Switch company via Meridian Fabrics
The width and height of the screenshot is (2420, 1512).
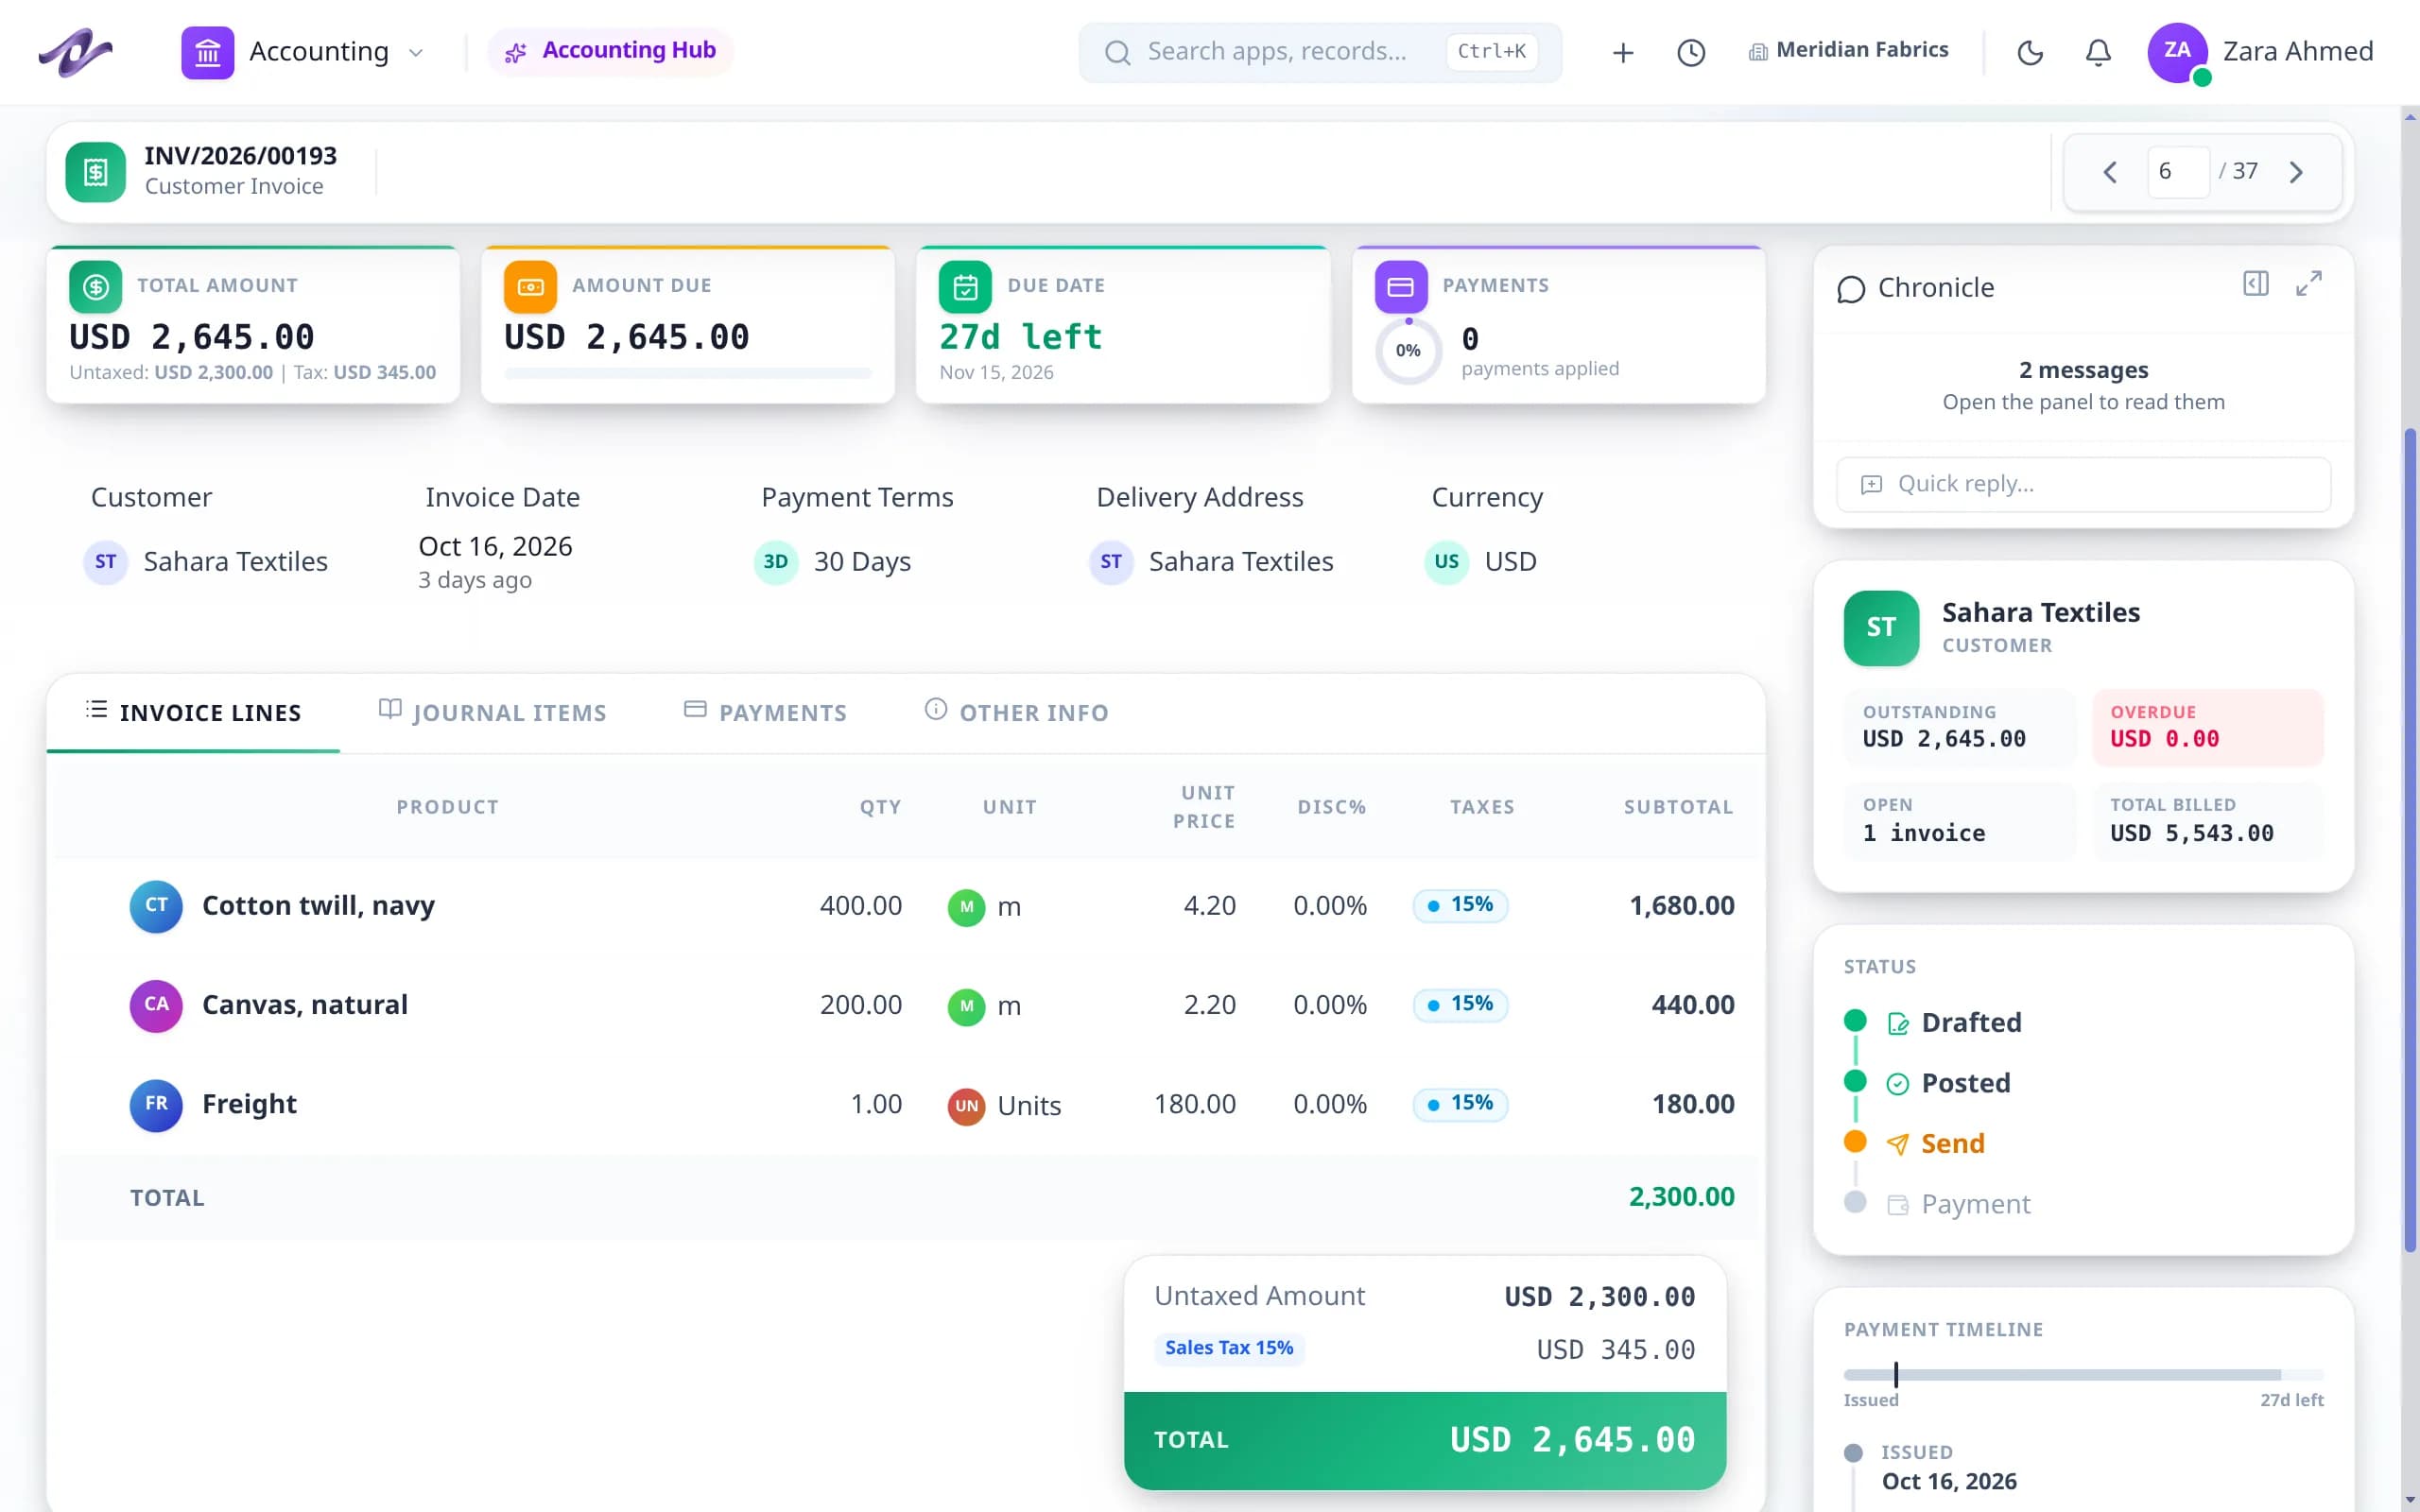1848,50
